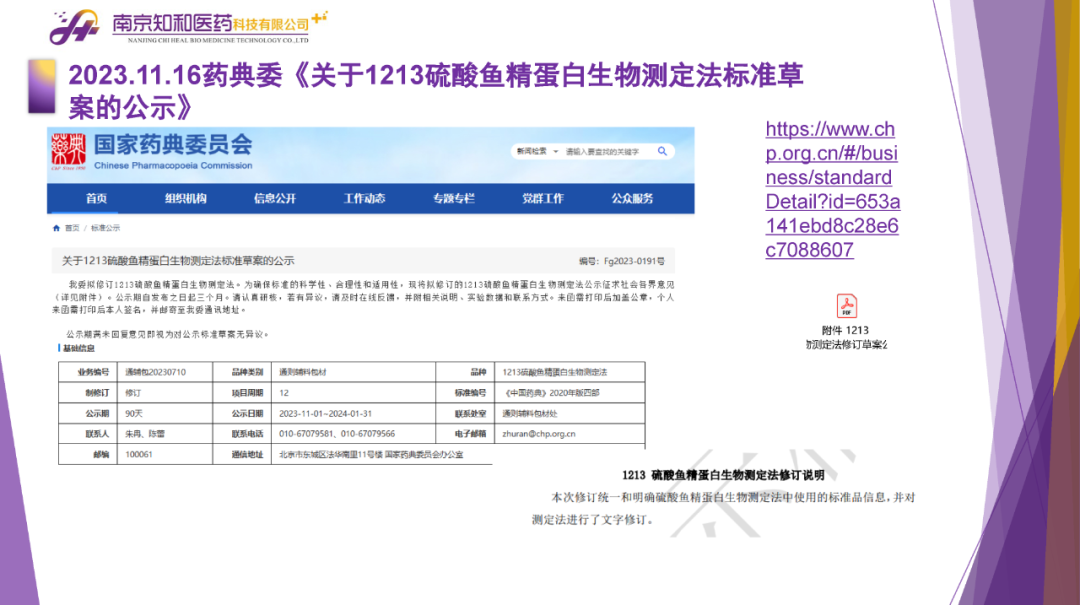Open the 专题专栏 navigation item

pos(453,198)
